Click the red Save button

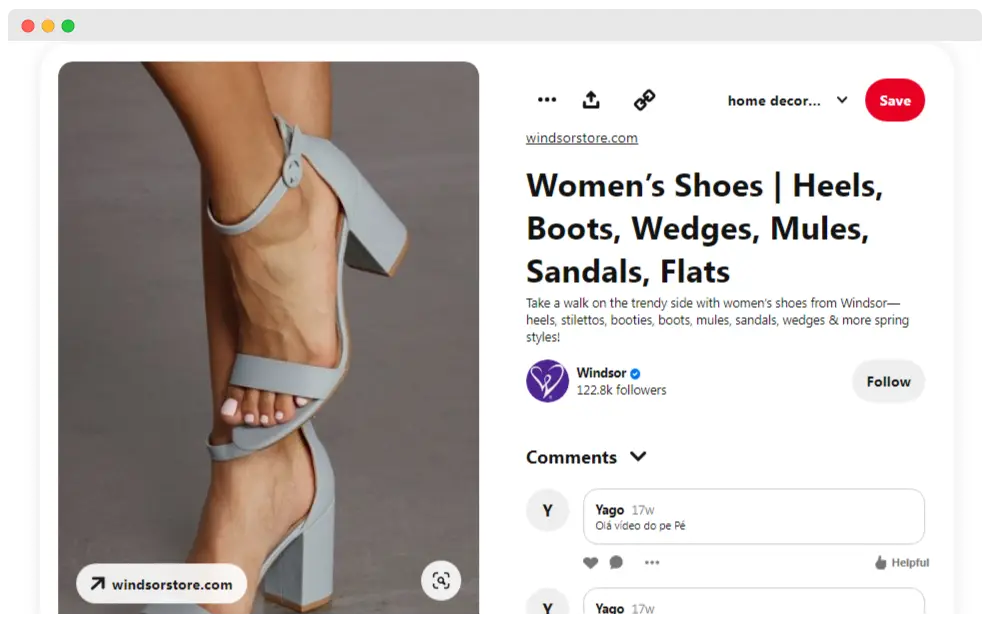[895, 100]
